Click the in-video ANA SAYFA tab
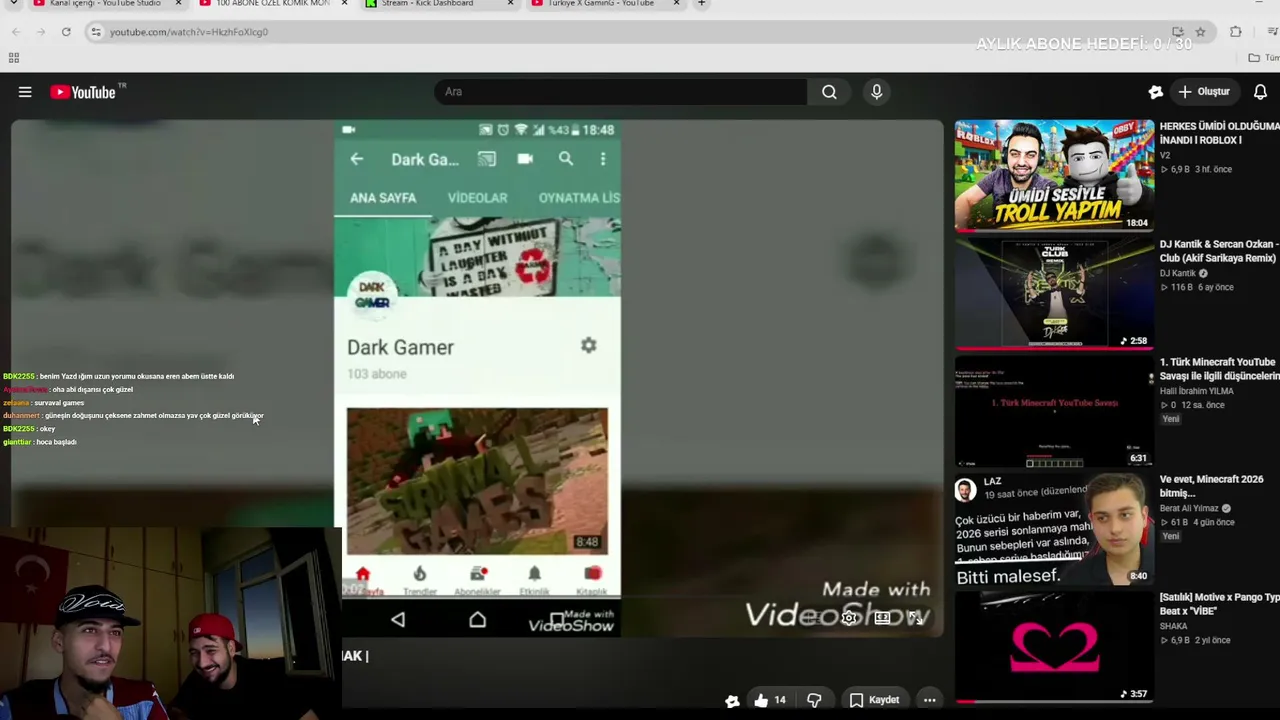Image resolution: width=1280 pixels, height=720 pixels. (383, 198)
